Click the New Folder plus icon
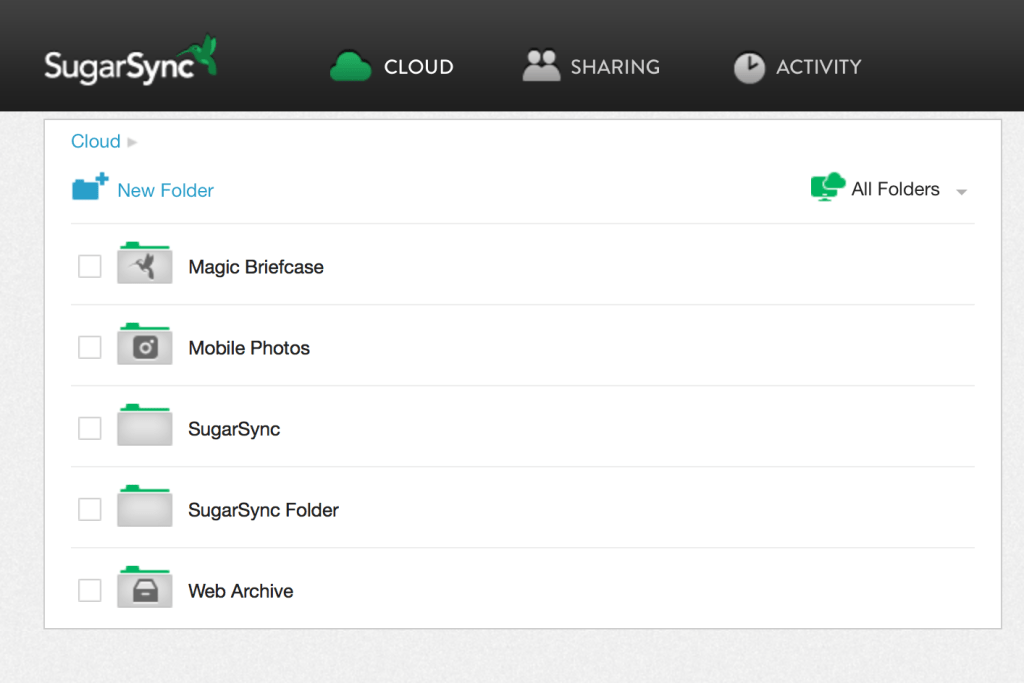This screenshot has width=1024, height=683. [x=90, y=187]
